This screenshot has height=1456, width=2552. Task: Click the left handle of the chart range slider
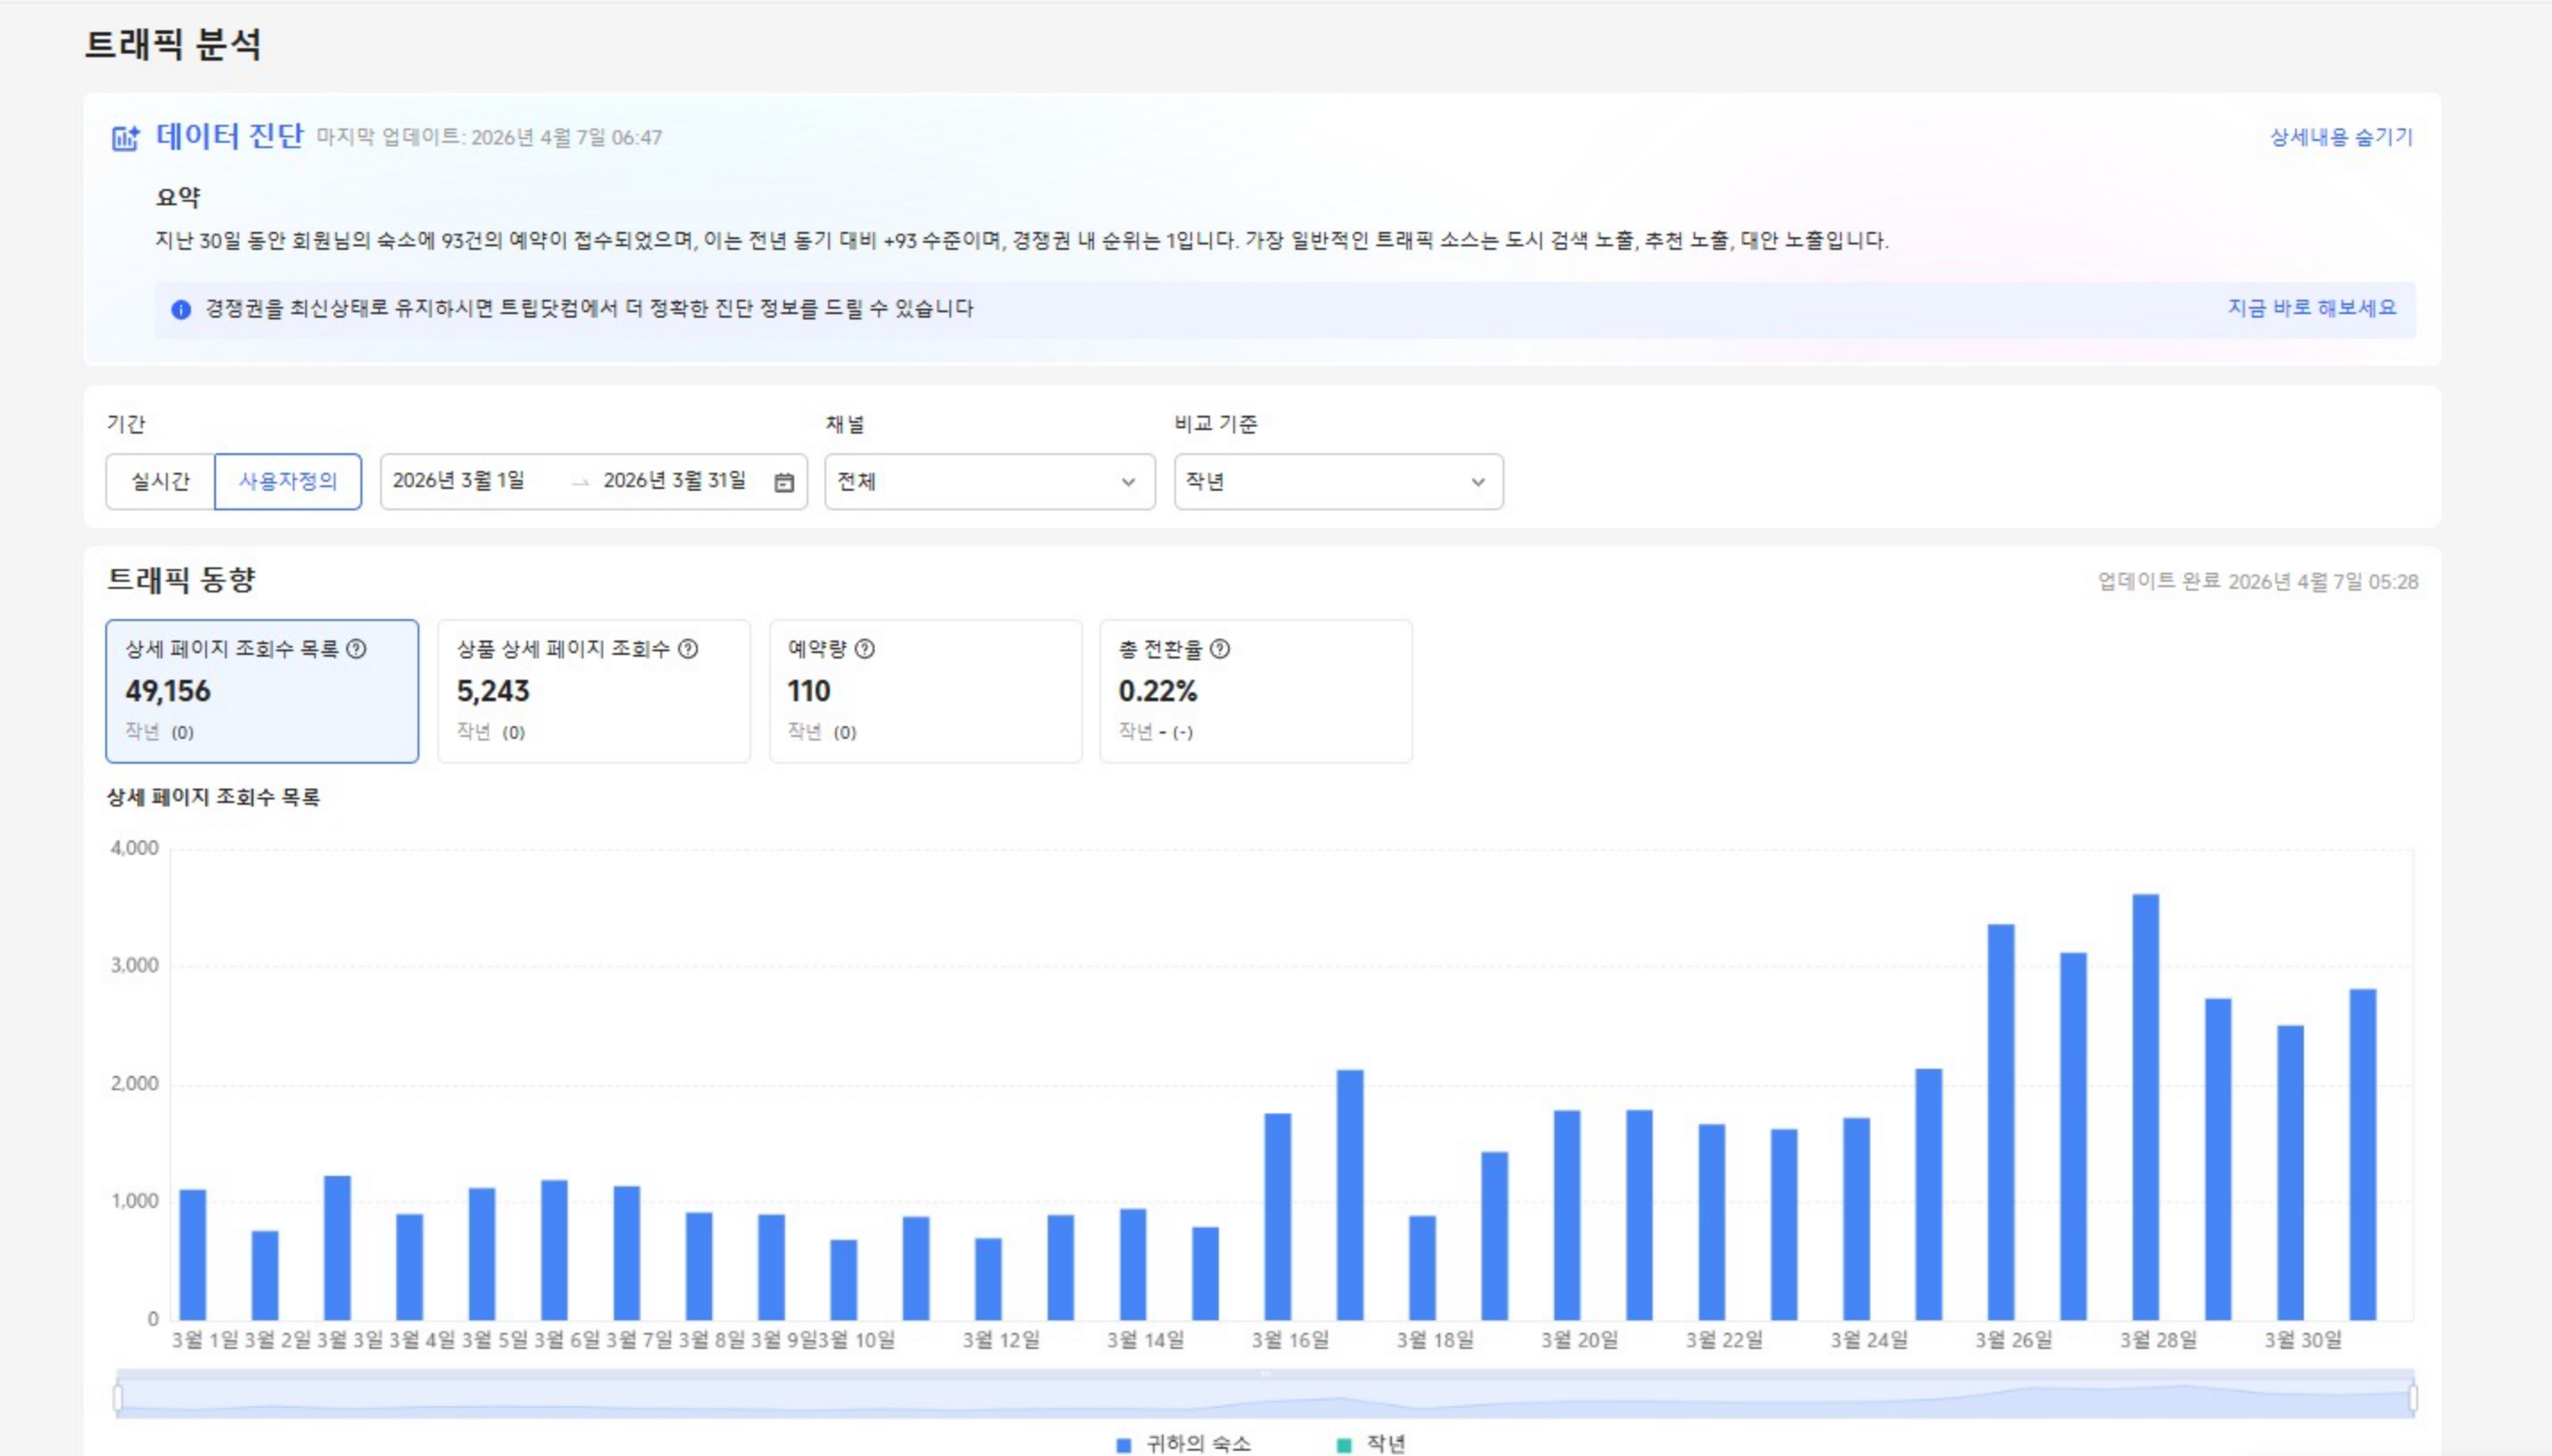[x=118, y=1398]
